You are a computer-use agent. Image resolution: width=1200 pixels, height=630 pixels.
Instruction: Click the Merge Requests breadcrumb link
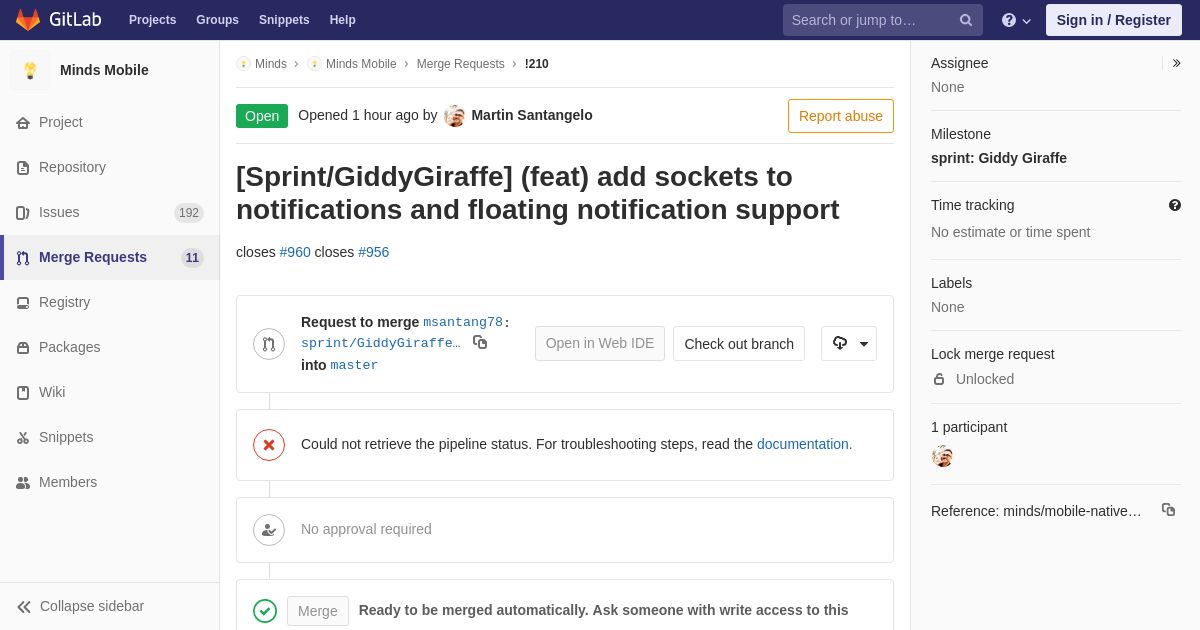click(461, 64)
